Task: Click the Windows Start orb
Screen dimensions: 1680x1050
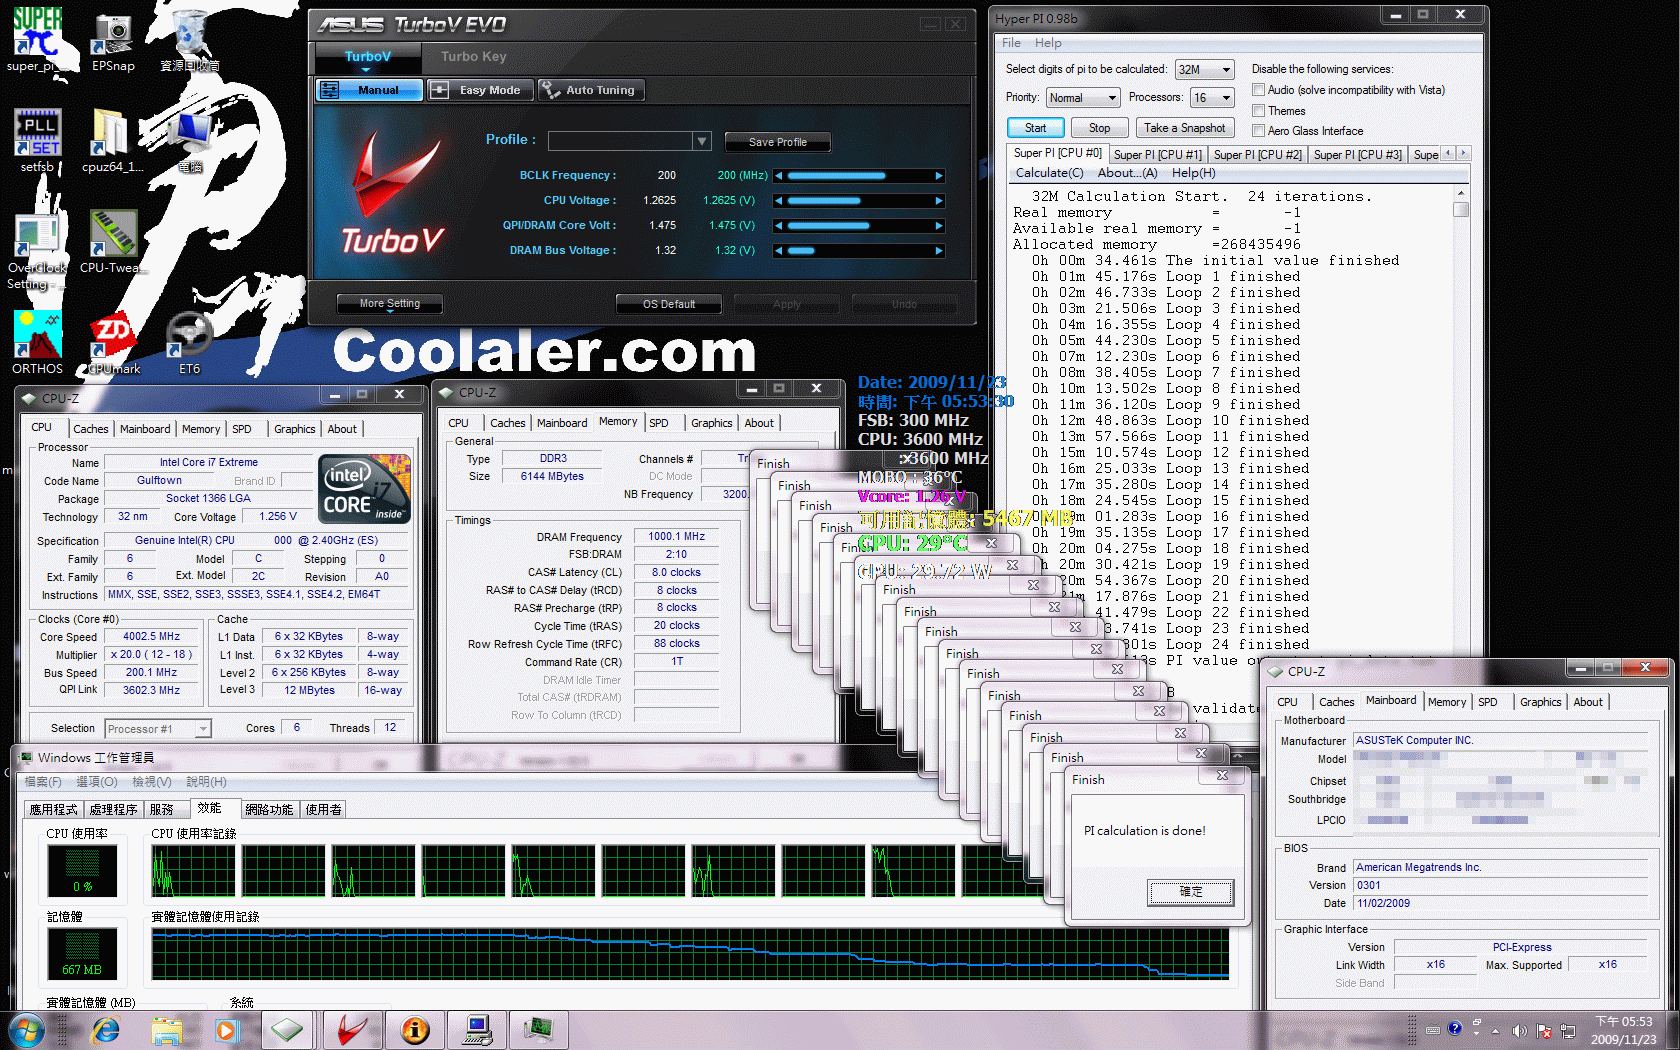Action: click(x=27, y=1030)
